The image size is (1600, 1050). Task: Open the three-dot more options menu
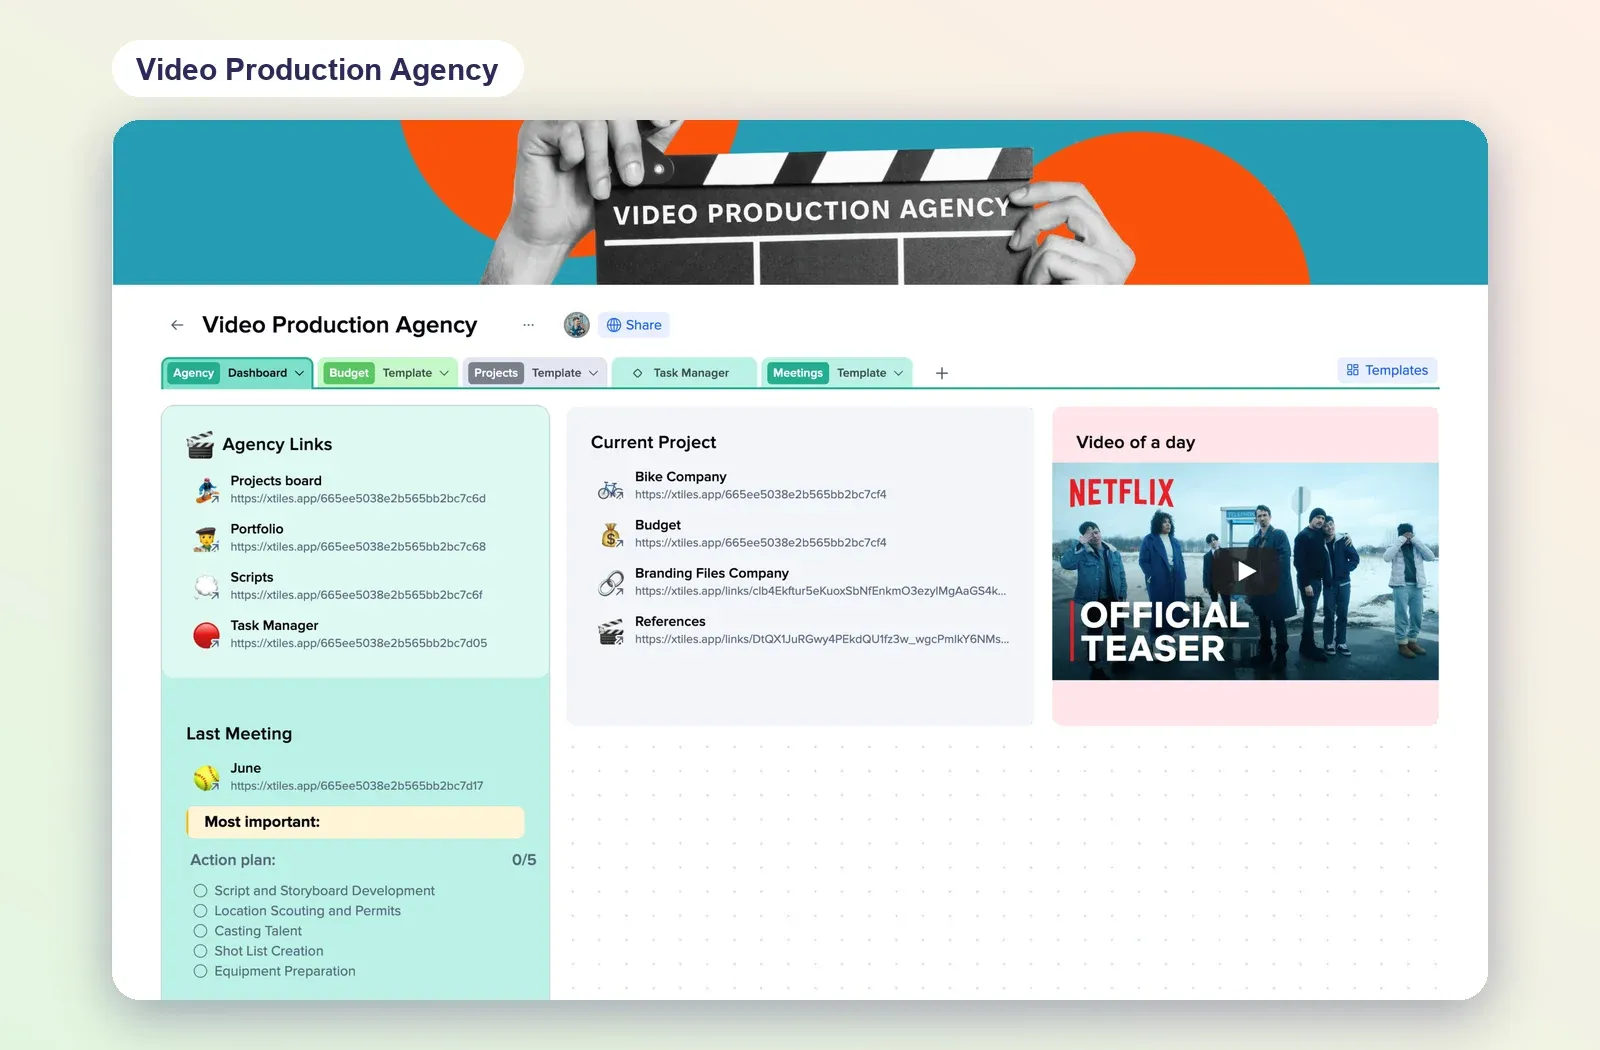point(528,325)
